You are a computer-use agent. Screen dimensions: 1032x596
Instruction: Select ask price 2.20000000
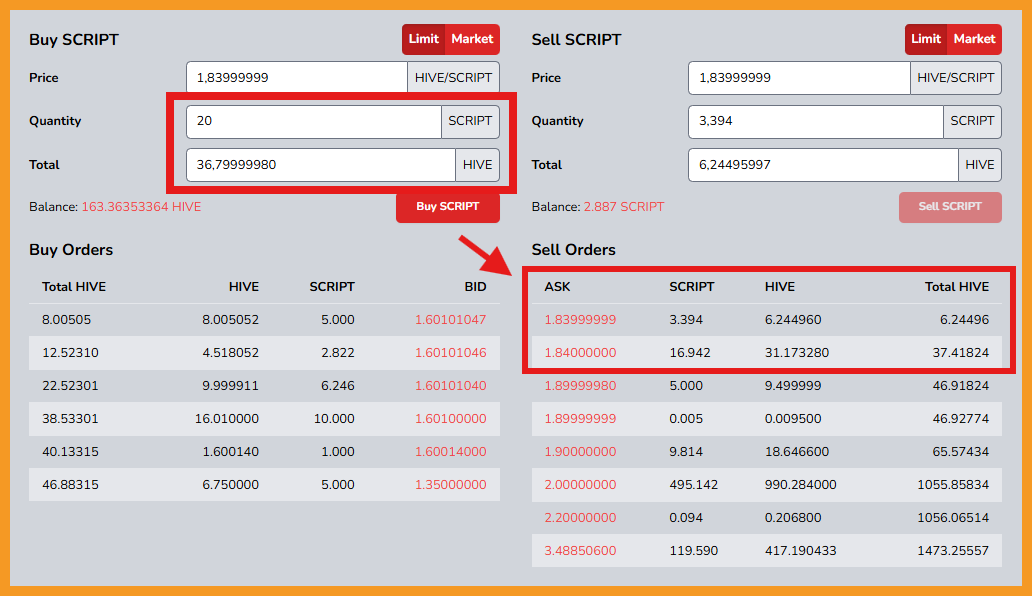click(580, 518)
